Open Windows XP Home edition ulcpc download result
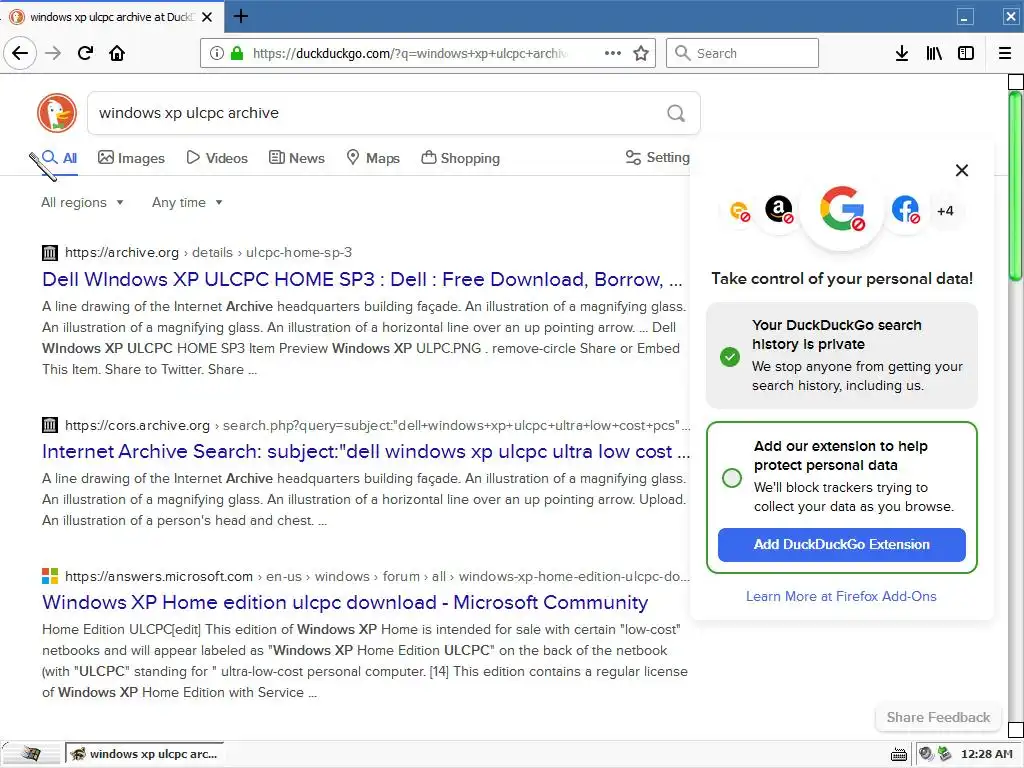Image resolution: width=1024 pixels, height=768 pixels. coord(345,602)
